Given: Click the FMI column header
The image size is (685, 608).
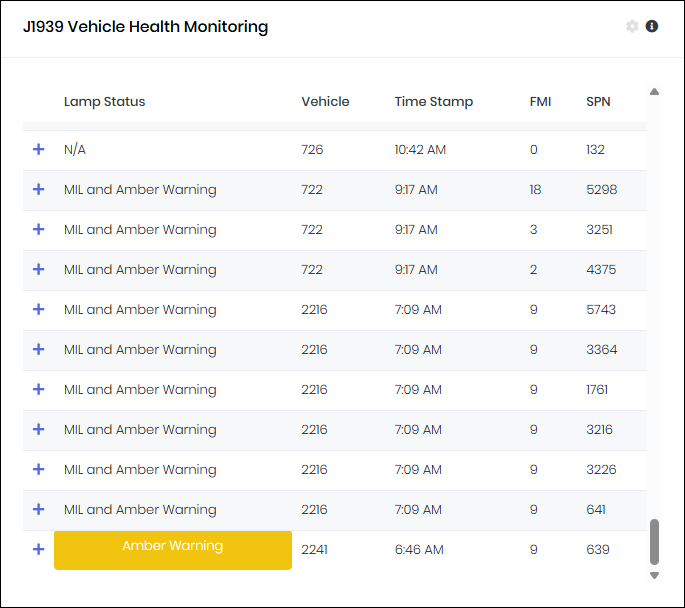Looking at the screenshot, I should [540, 101].
